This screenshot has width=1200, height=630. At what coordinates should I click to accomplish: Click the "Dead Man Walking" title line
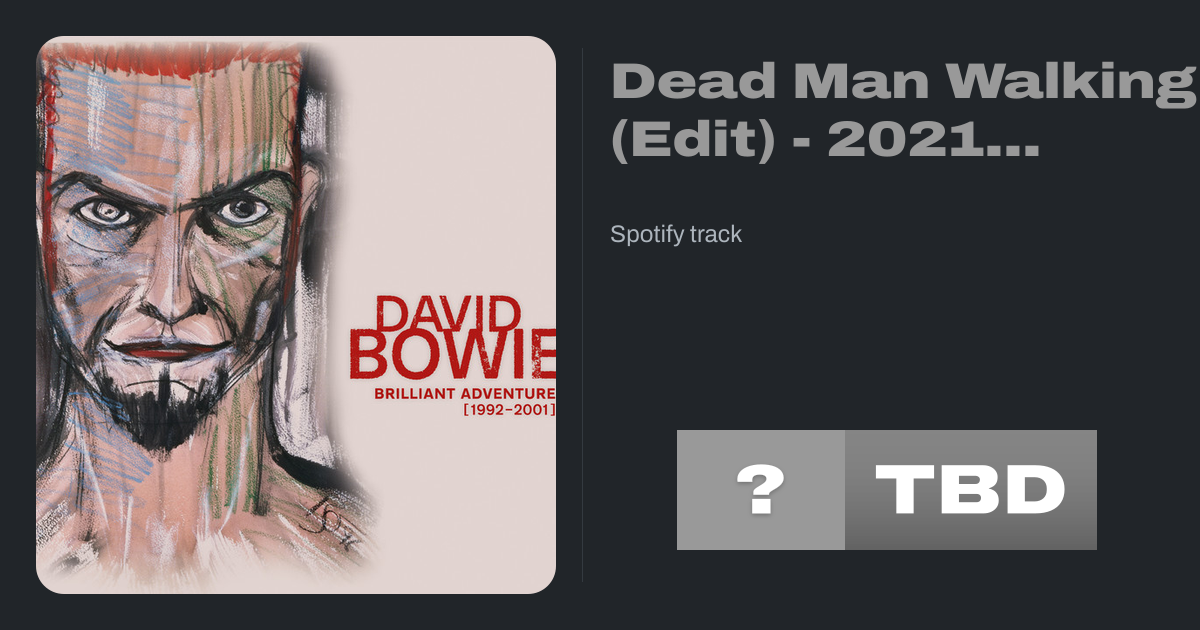point(903,81)
